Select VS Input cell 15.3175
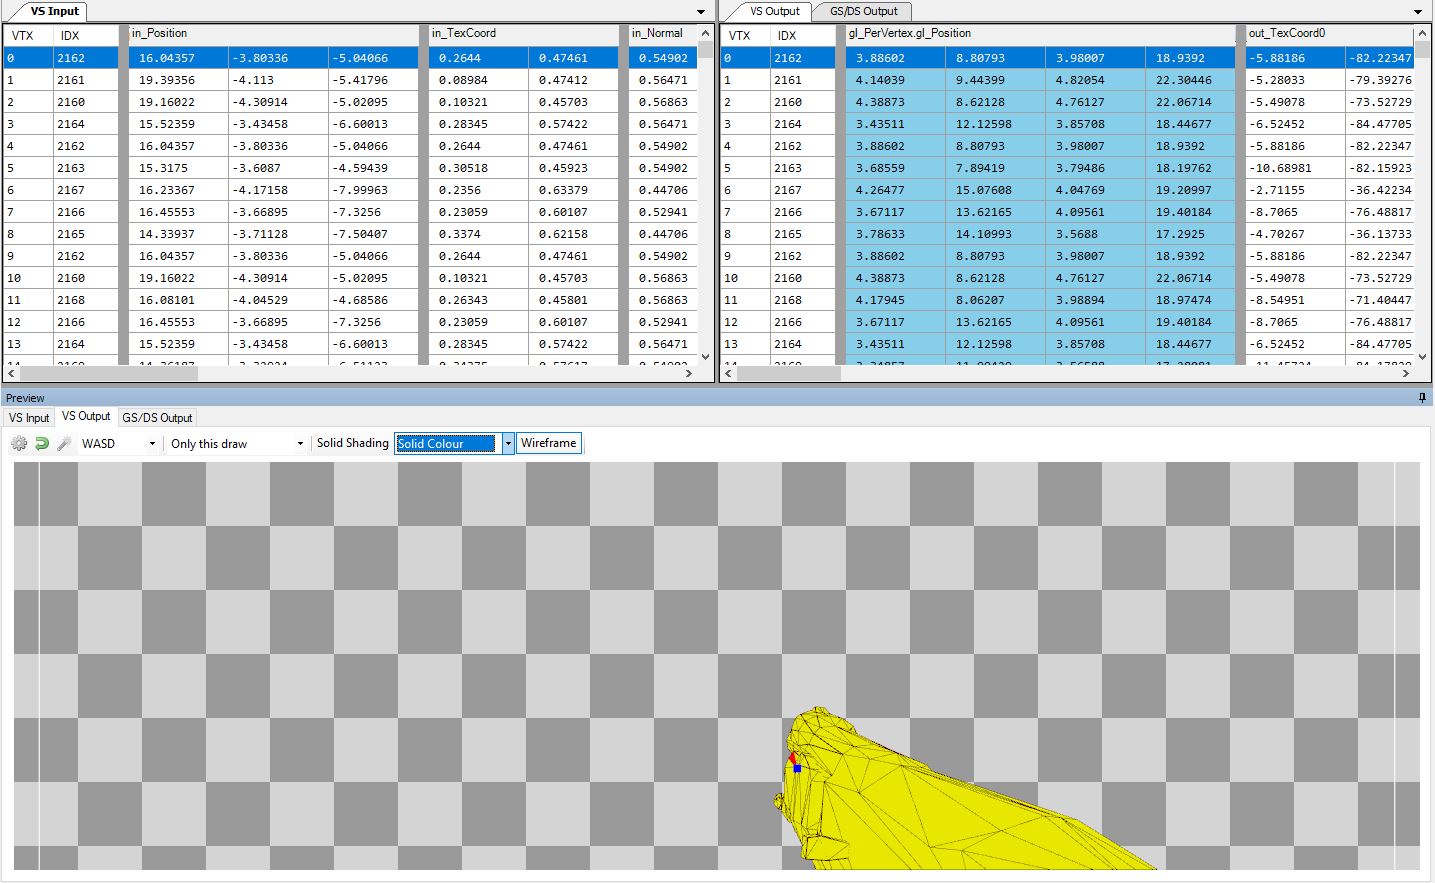The width and height of the screenshot is (1435, 883). point(178,168)
